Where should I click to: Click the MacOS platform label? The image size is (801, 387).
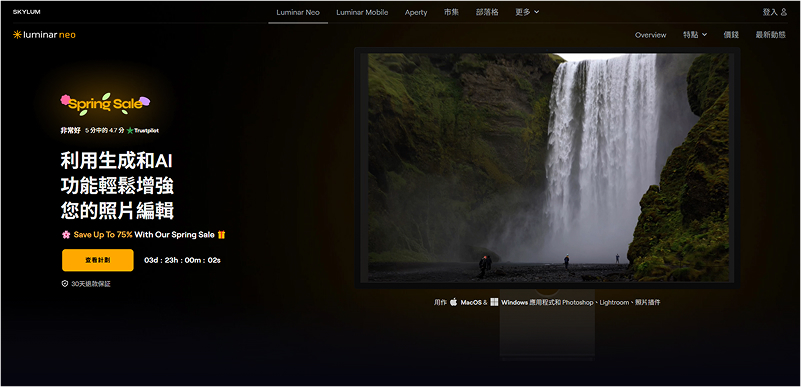(470, 302)
